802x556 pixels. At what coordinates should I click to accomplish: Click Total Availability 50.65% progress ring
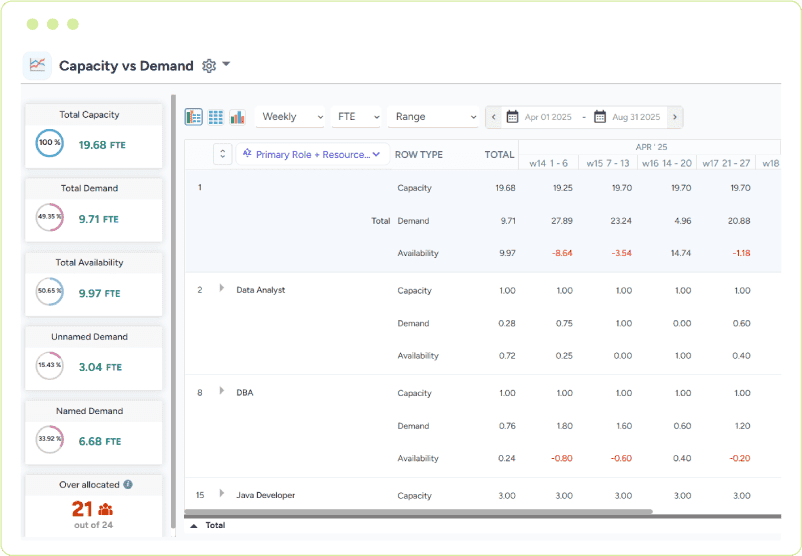tap(50, 291)
